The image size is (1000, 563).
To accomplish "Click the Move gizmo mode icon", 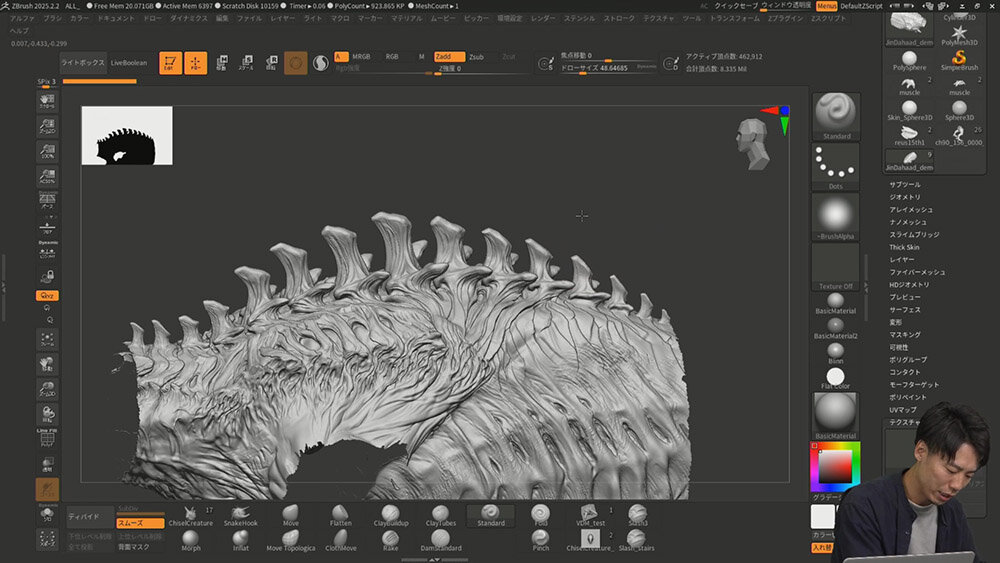I will coord(221,62).
